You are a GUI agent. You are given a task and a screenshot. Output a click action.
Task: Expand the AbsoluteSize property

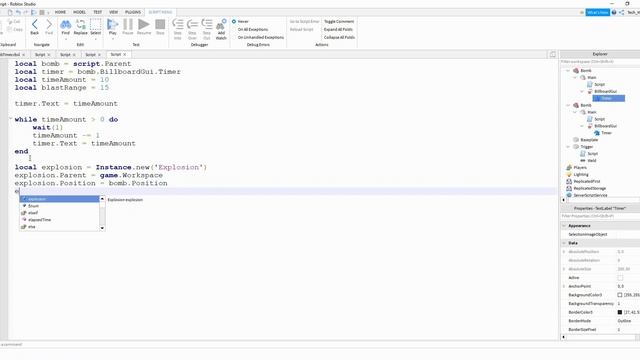tap(564, 269)
